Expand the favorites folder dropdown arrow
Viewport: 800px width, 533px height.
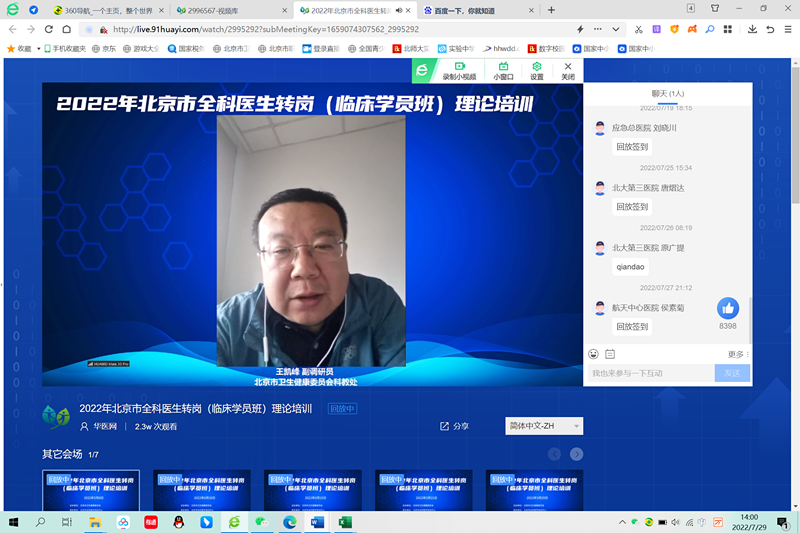click(x=38, y=48)
